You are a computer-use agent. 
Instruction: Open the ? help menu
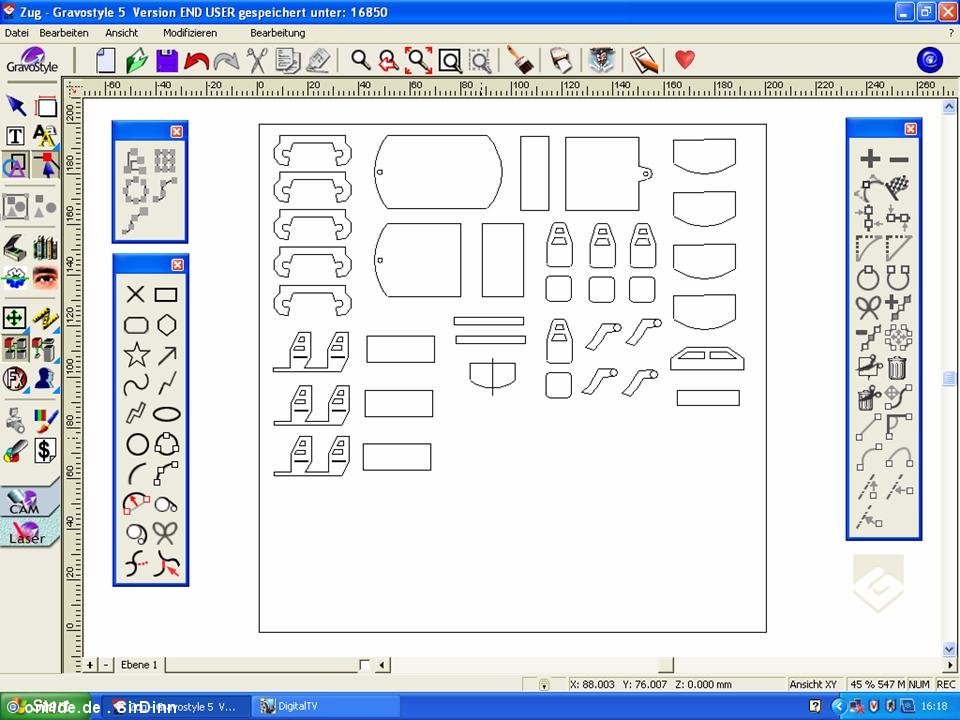click(951, 33)
